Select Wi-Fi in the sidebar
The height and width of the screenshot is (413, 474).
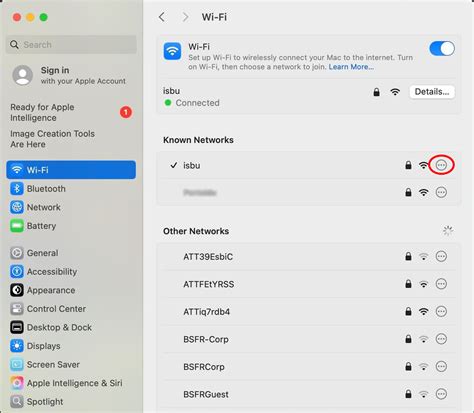coord(71,170)
